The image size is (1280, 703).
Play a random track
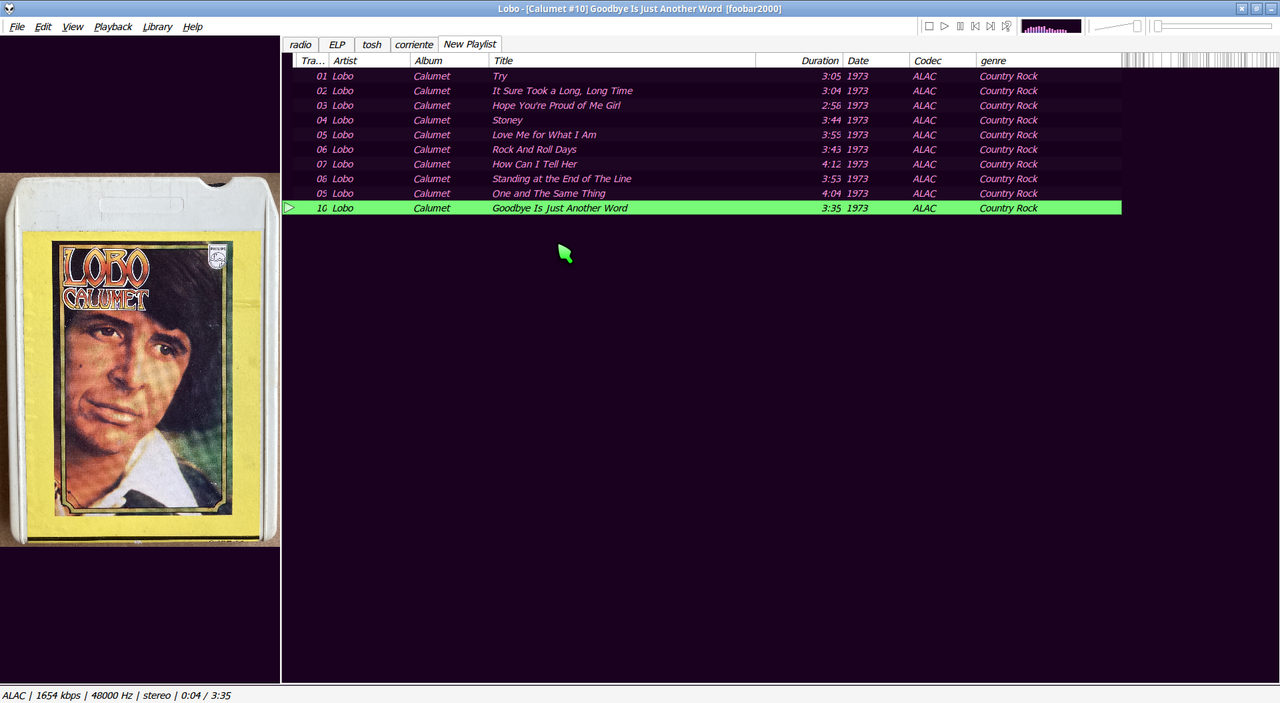pos(1006,27)
